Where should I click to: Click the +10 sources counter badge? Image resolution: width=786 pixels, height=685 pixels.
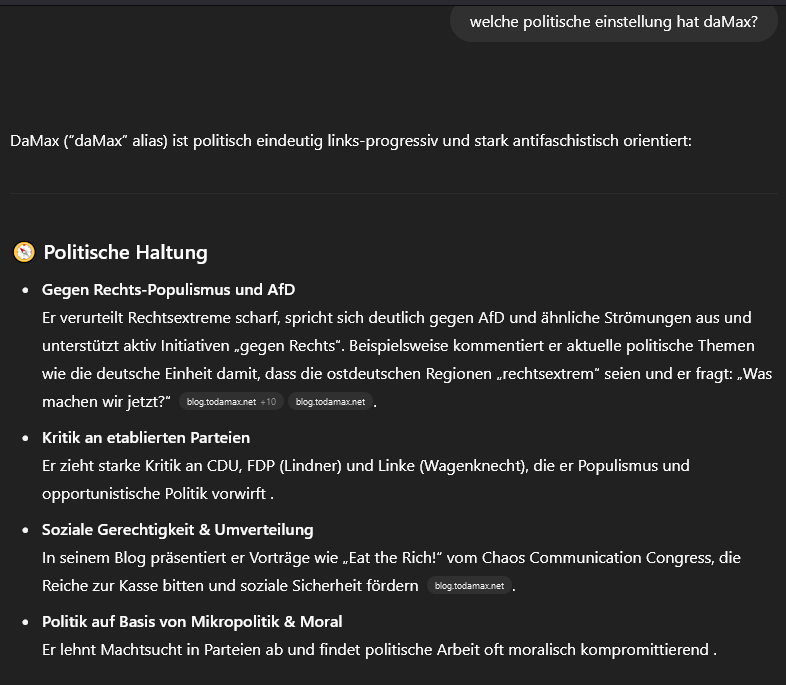[x=268, y=401]
